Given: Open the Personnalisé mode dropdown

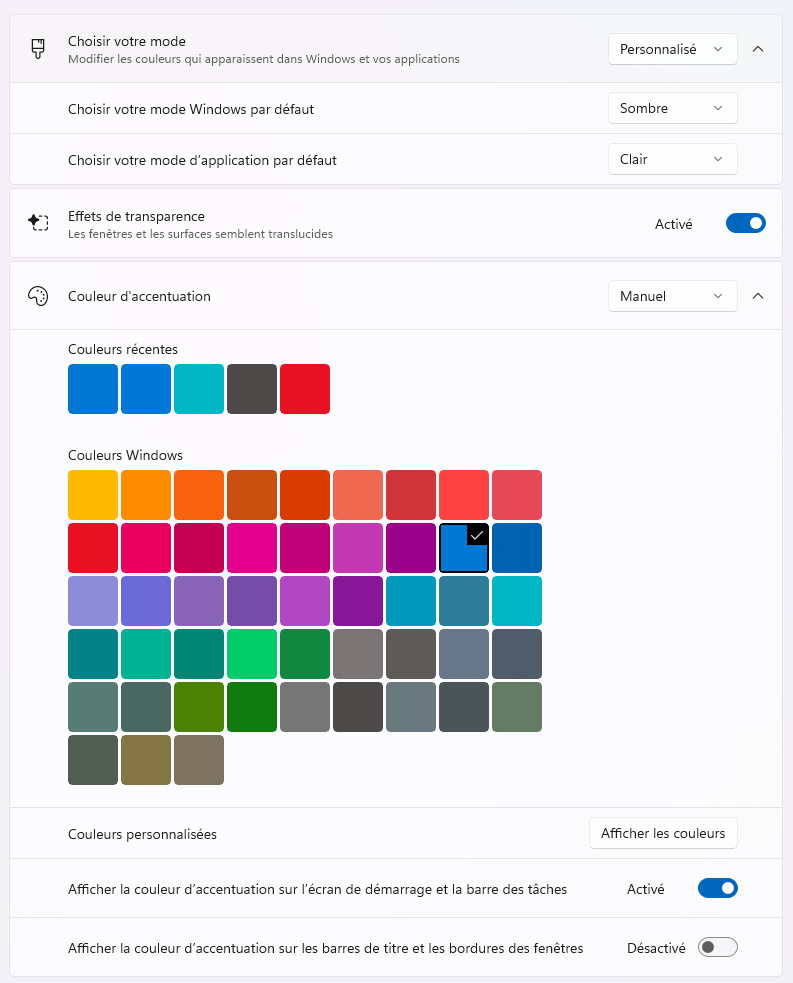Looking at the screenshot, I should [672, 48].
